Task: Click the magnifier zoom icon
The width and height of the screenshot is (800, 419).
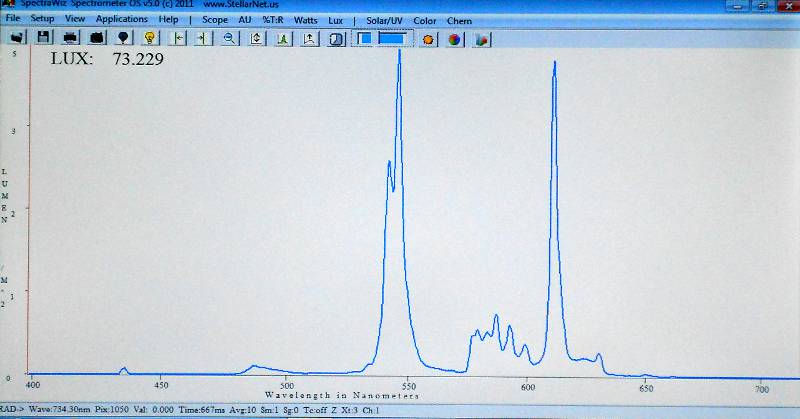Action: (230, 38)
